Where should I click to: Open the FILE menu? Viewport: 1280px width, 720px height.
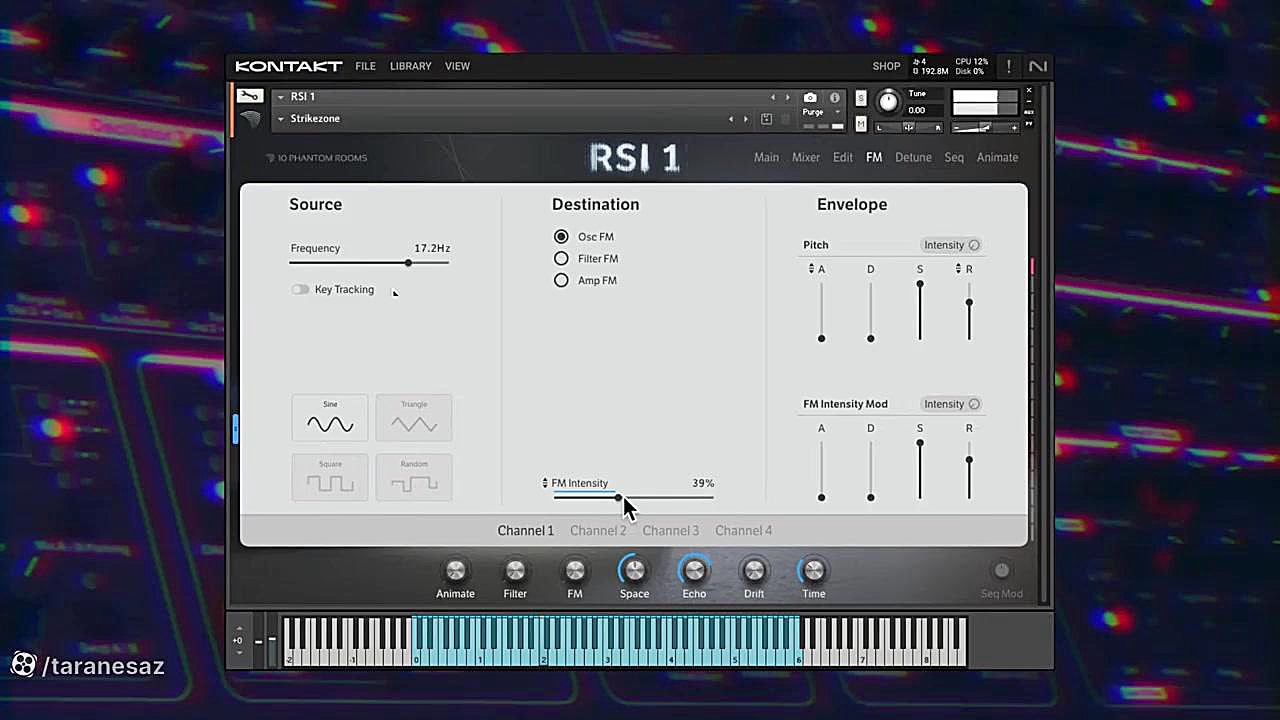[366, 66]
